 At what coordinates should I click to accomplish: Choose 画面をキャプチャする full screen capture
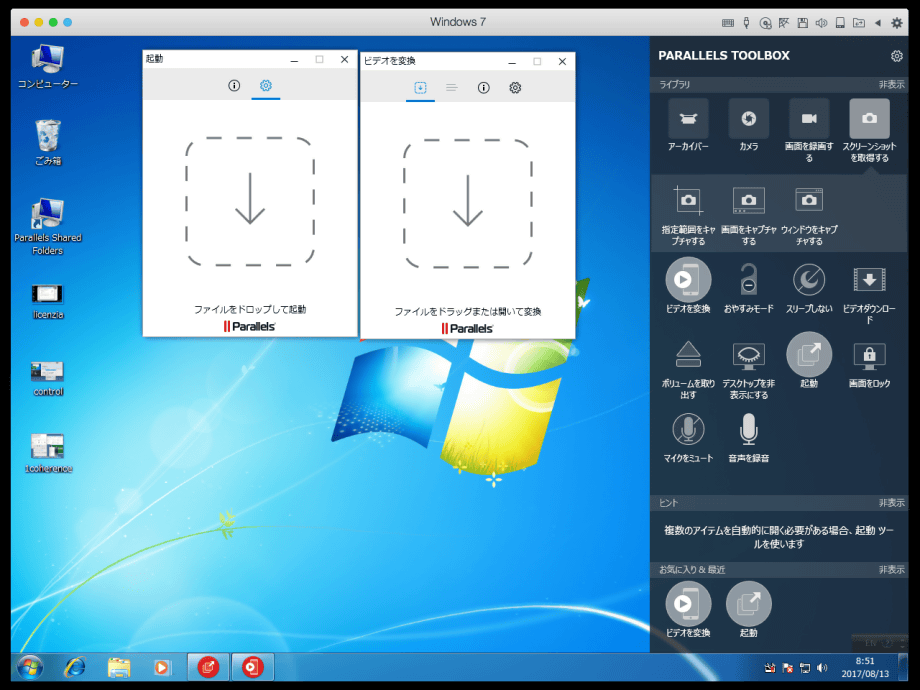coord(749,215)
